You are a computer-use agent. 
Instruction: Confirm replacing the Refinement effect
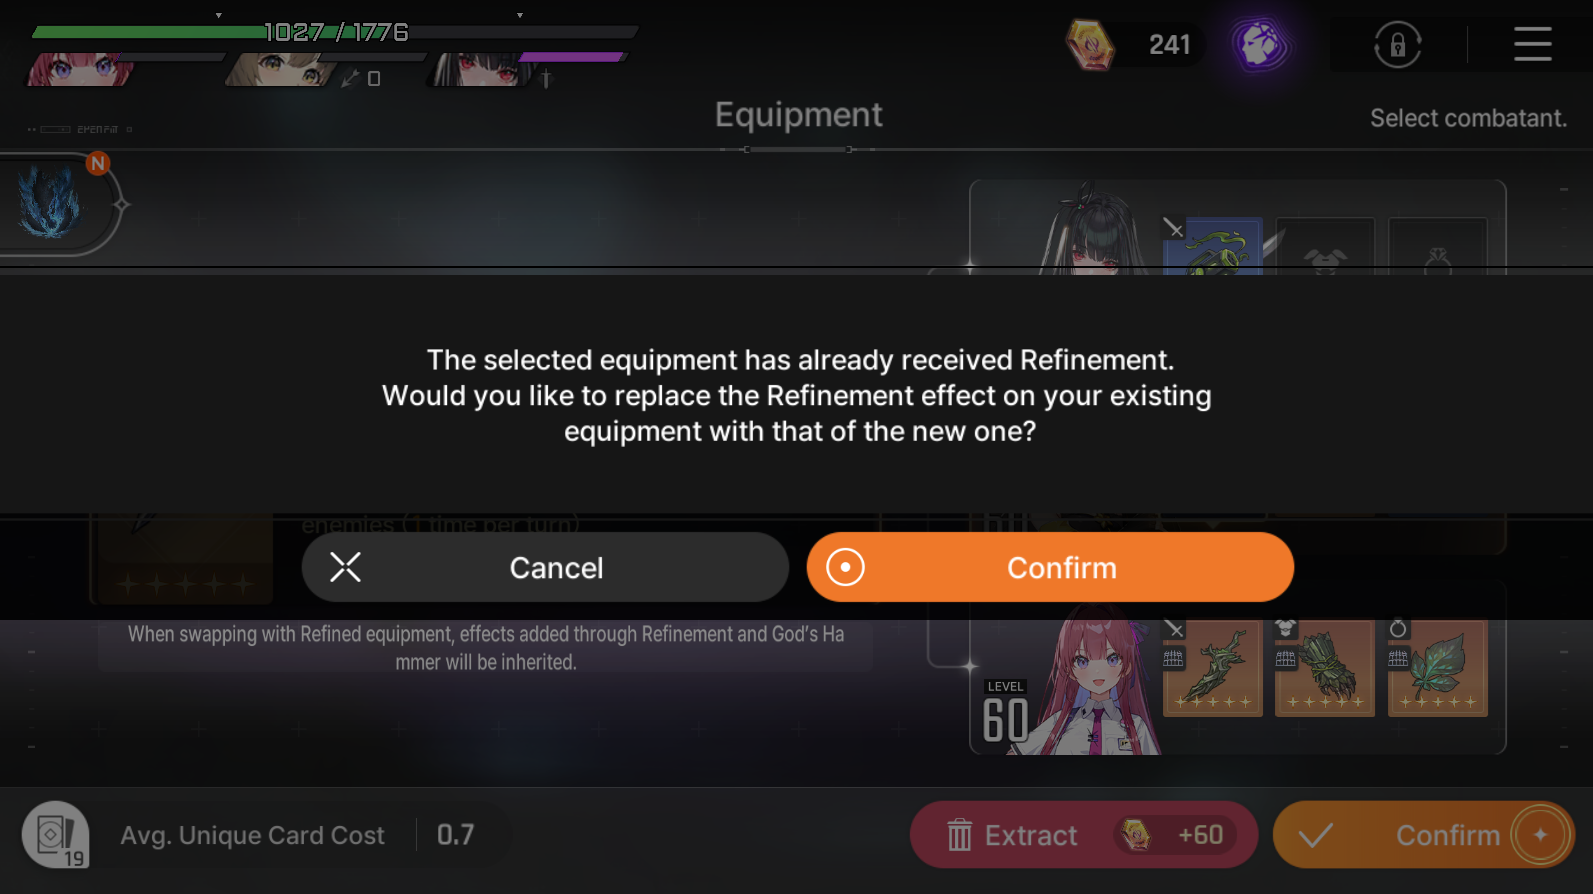pyautogui.click(x=1050, y=567)
